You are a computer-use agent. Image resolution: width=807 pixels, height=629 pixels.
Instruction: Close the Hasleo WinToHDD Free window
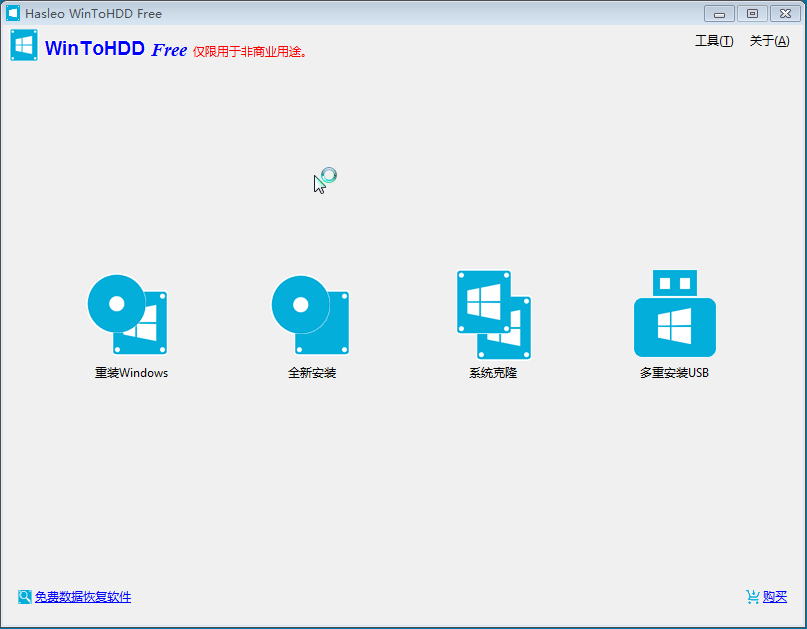(784, 13)
